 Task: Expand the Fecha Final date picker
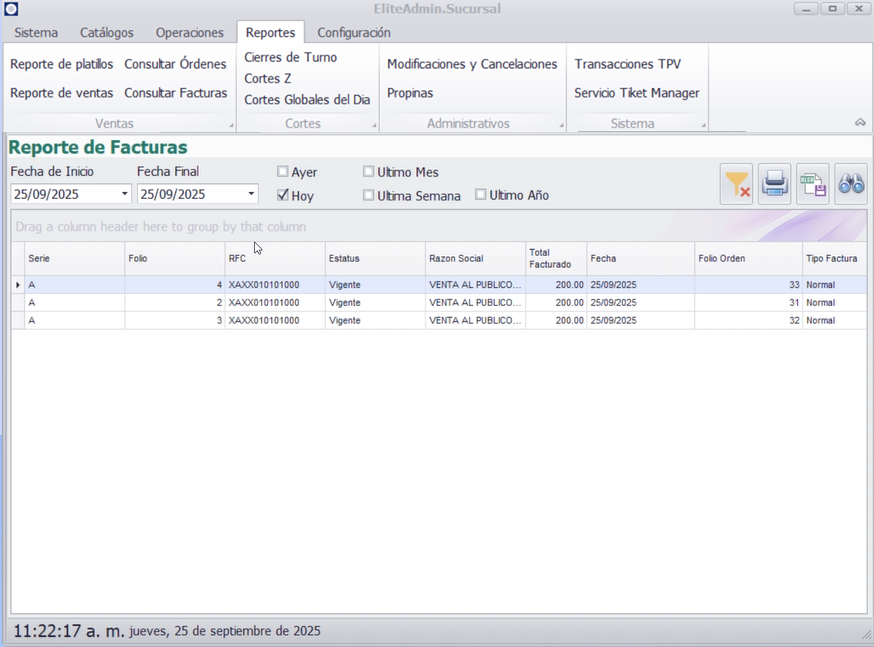[x=251, y=194]
